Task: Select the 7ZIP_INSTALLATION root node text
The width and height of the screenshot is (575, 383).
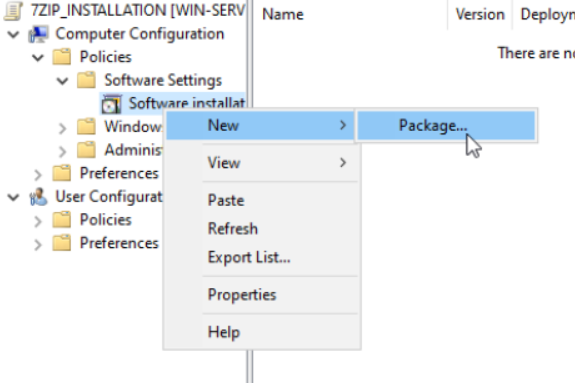Action: 138,10
